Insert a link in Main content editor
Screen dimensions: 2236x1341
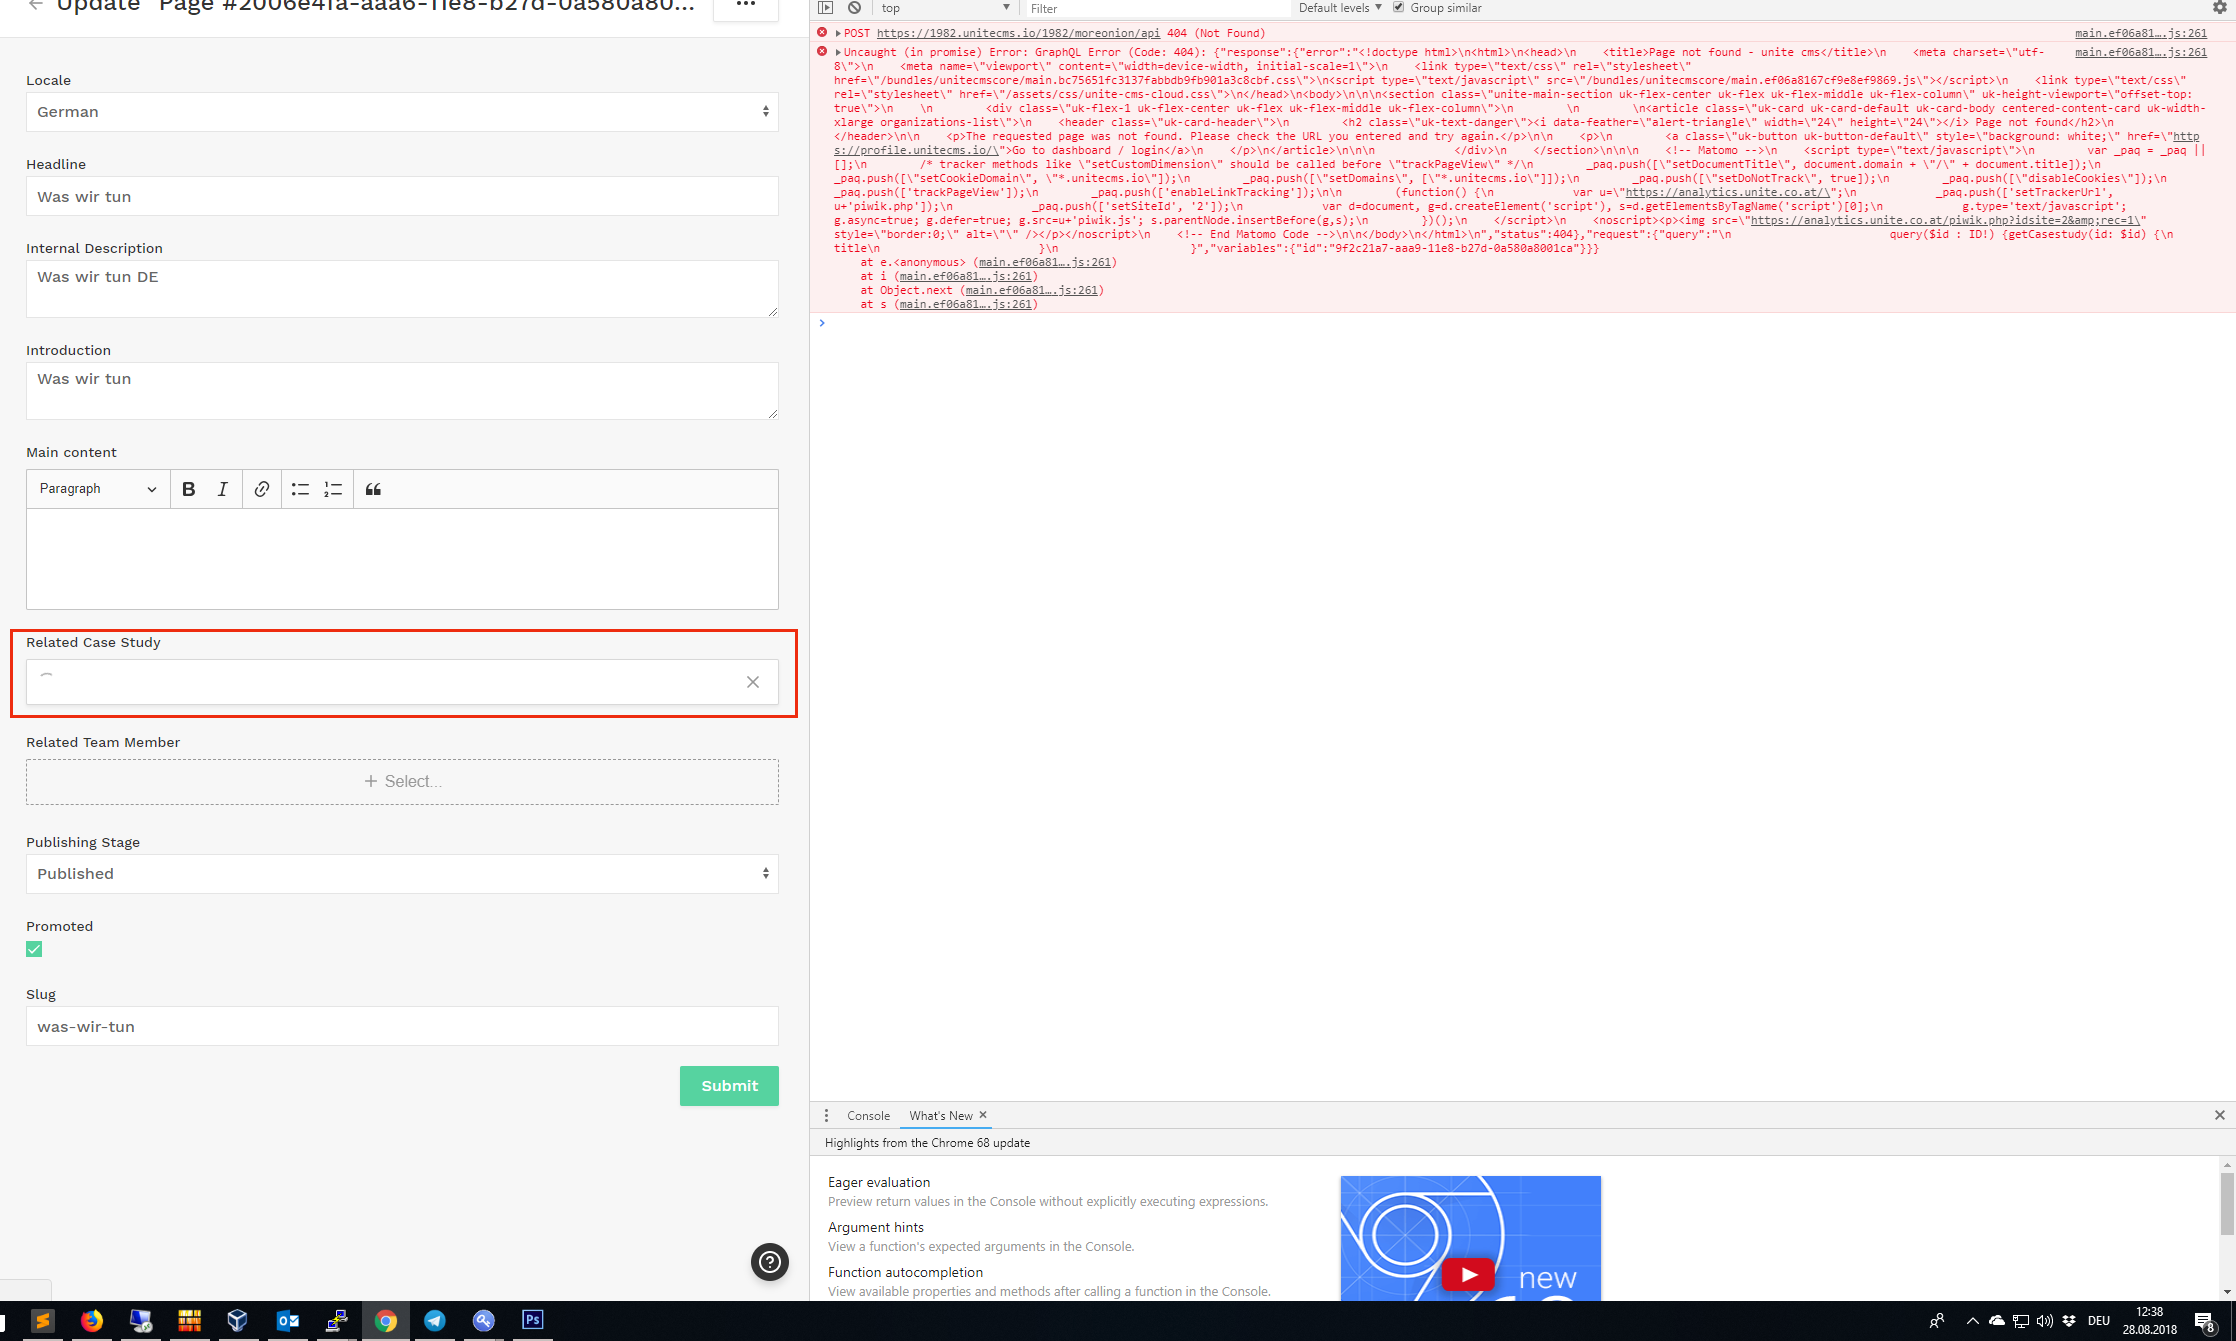click(x=261, y=489)
